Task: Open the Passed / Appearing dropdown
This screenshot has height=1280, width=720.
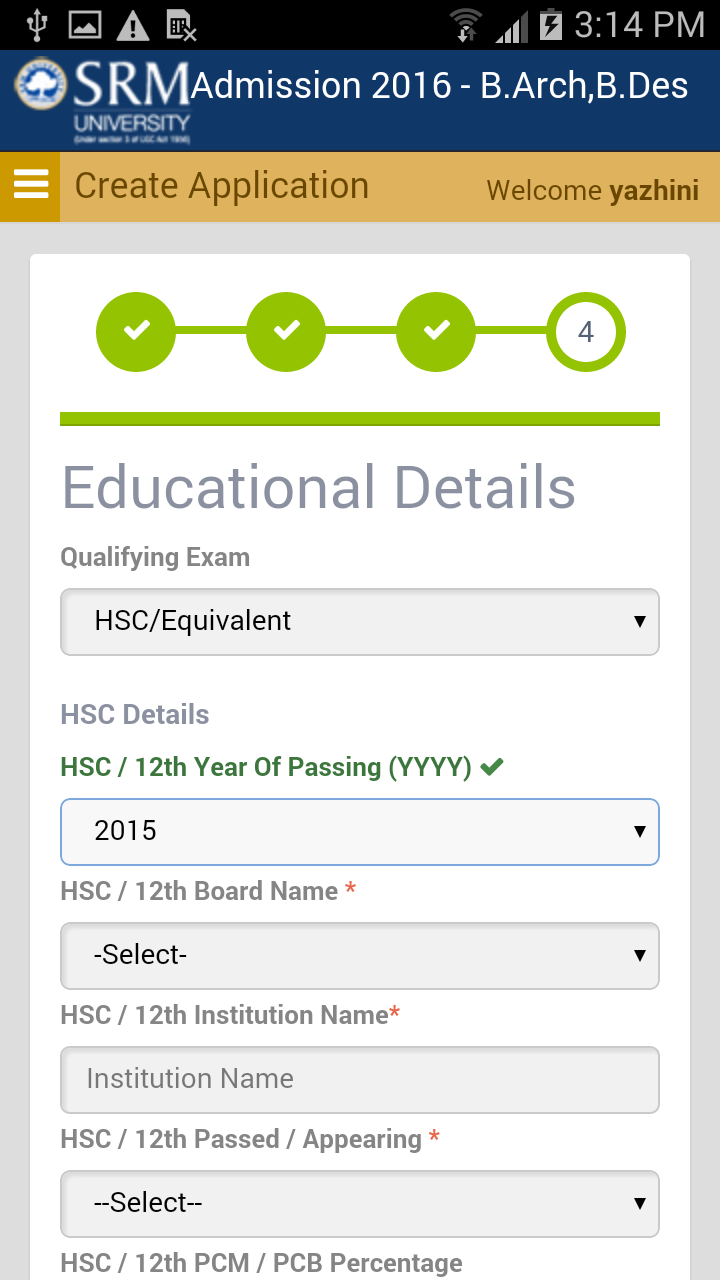Action: pos(360,1203)
